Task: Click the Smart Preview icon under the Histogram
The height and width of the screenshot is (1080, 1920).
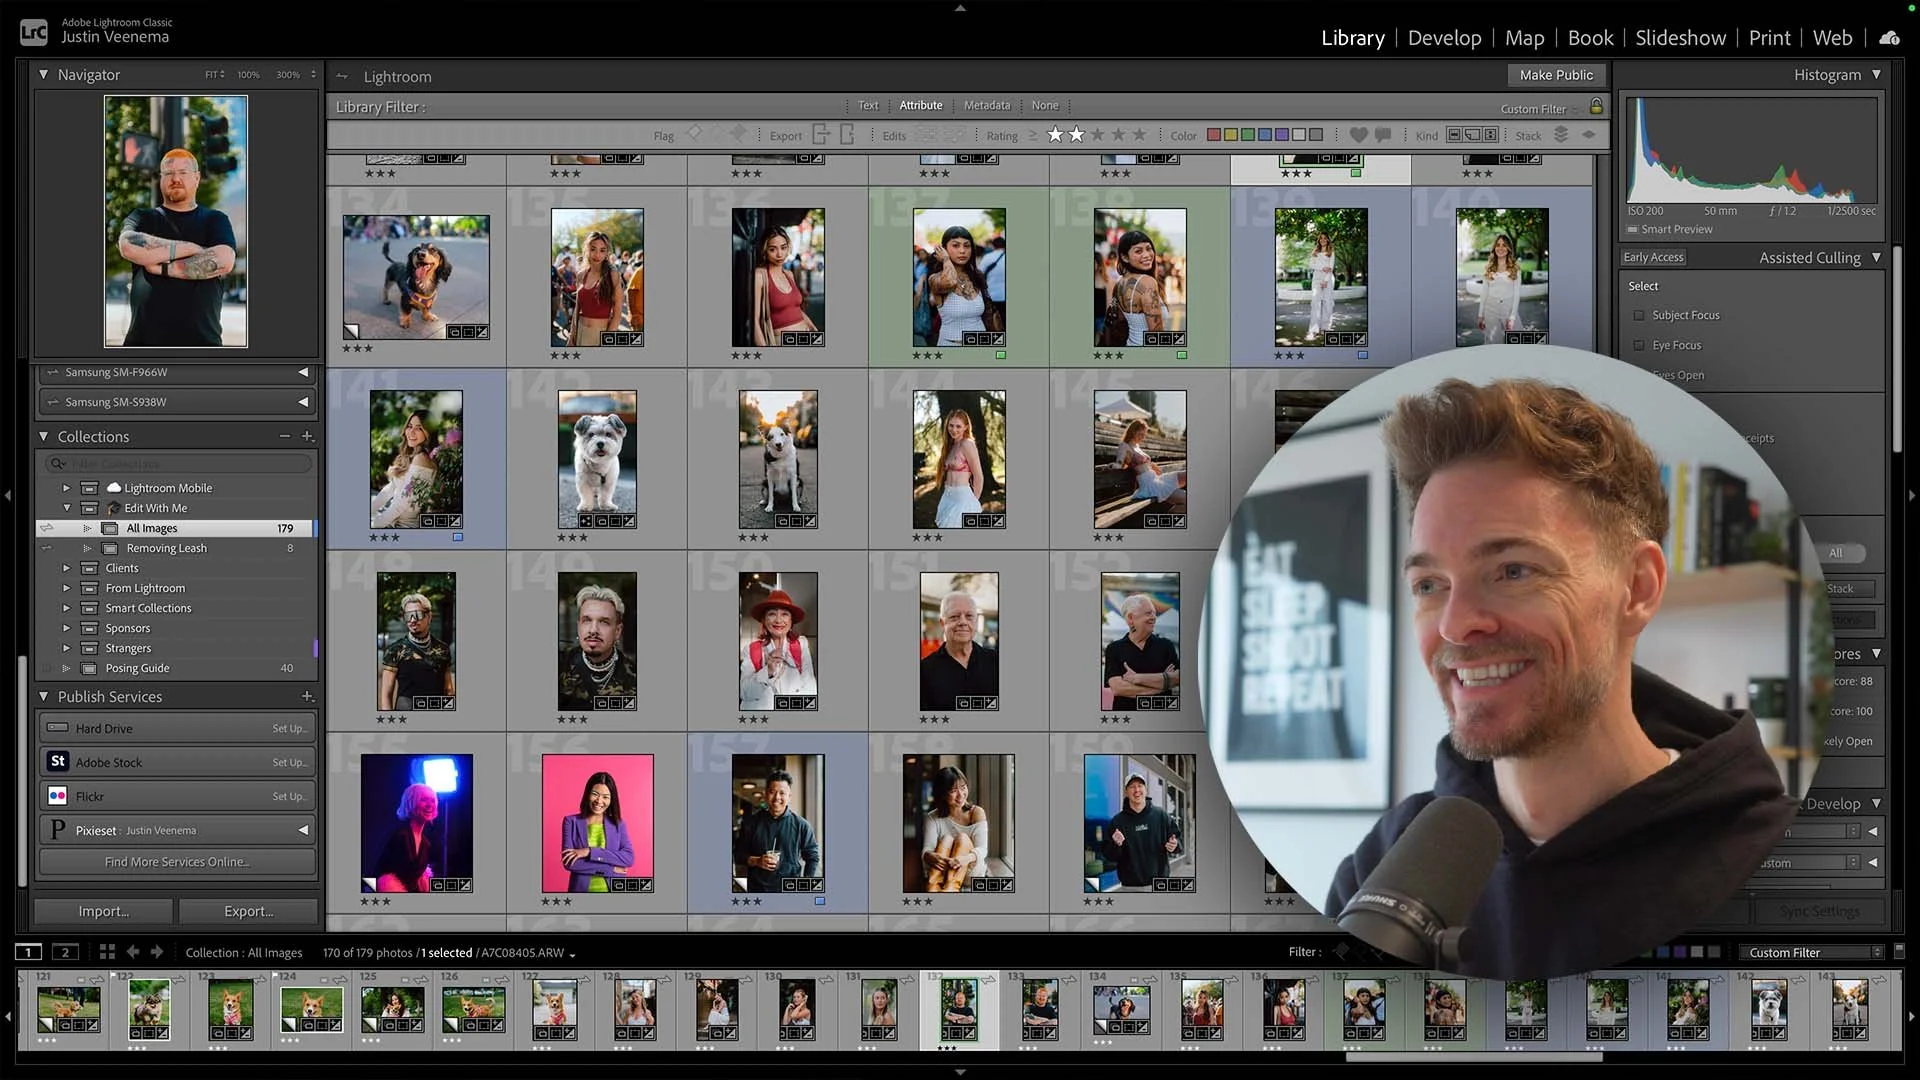Action: pos(1632,230)
